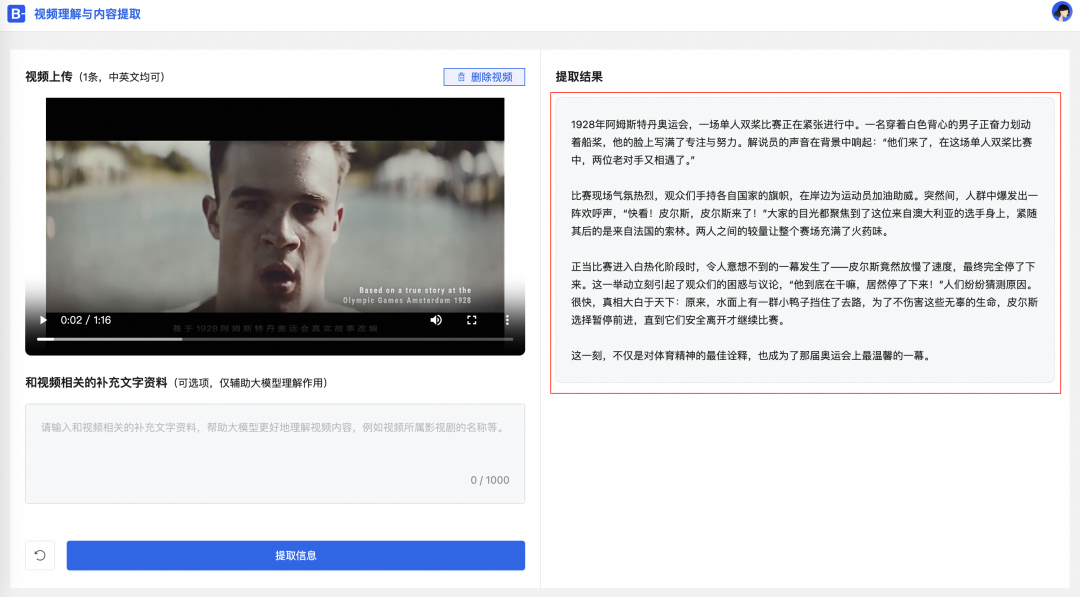Focus the supplementary text input field

(275, 454)
